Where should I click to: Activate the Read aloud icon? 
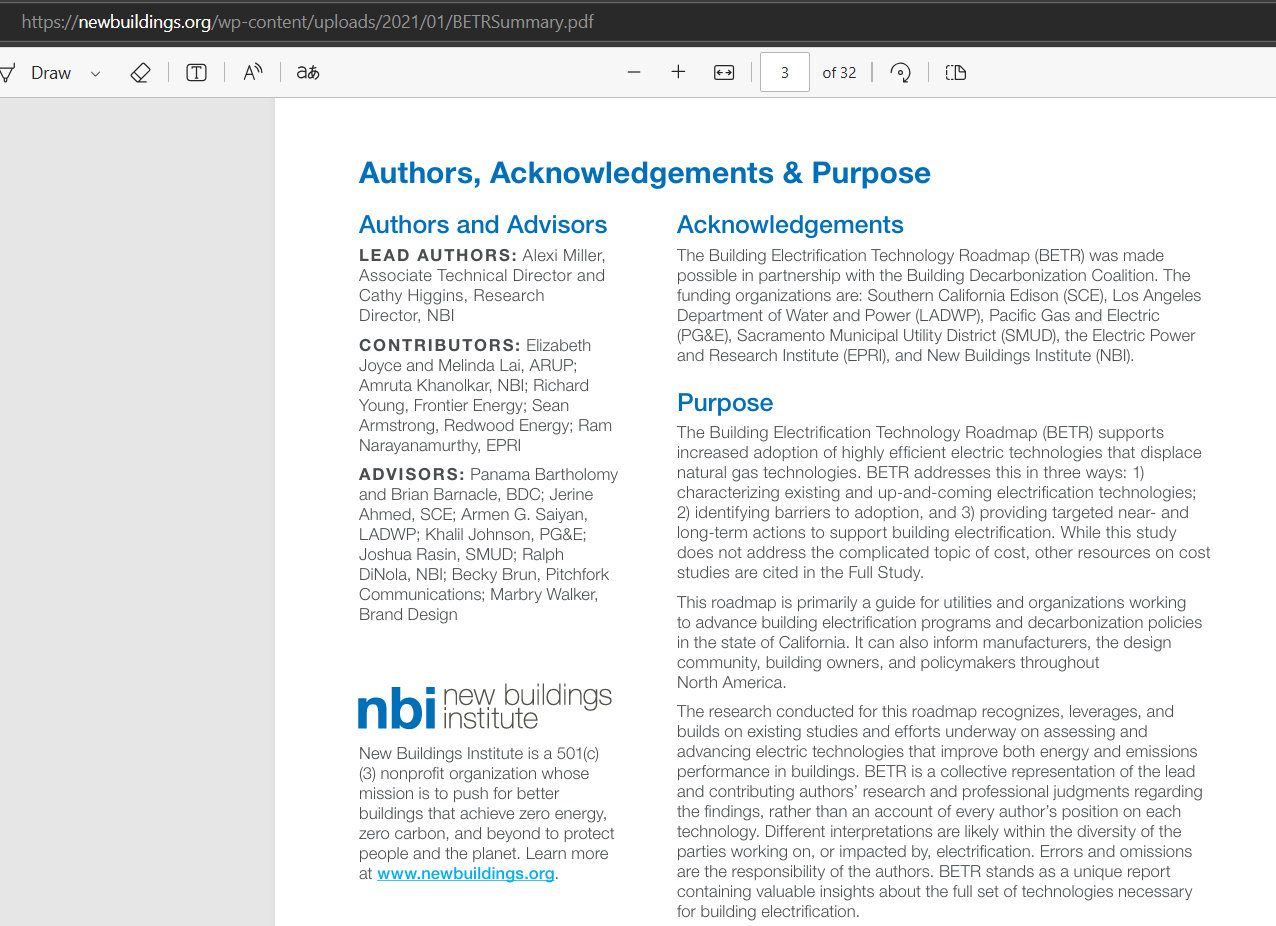pos(253,72)
